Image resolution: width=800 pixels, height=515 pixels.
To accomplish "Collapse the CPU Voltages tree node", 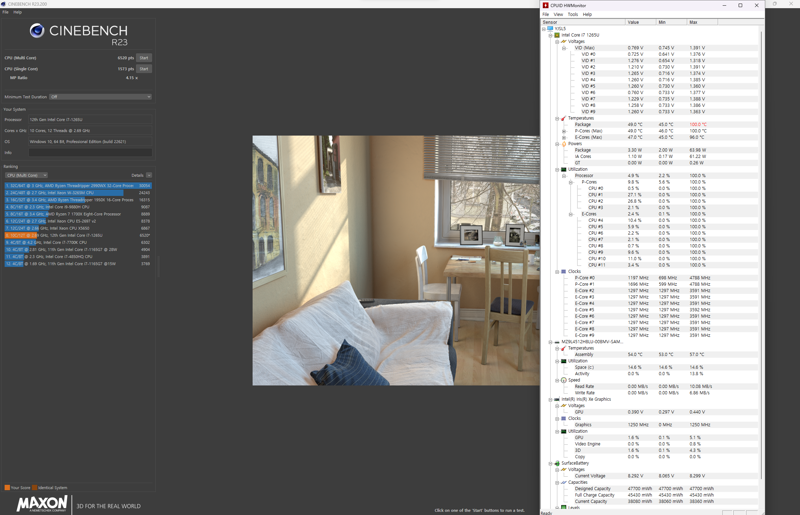I will 557,41.
